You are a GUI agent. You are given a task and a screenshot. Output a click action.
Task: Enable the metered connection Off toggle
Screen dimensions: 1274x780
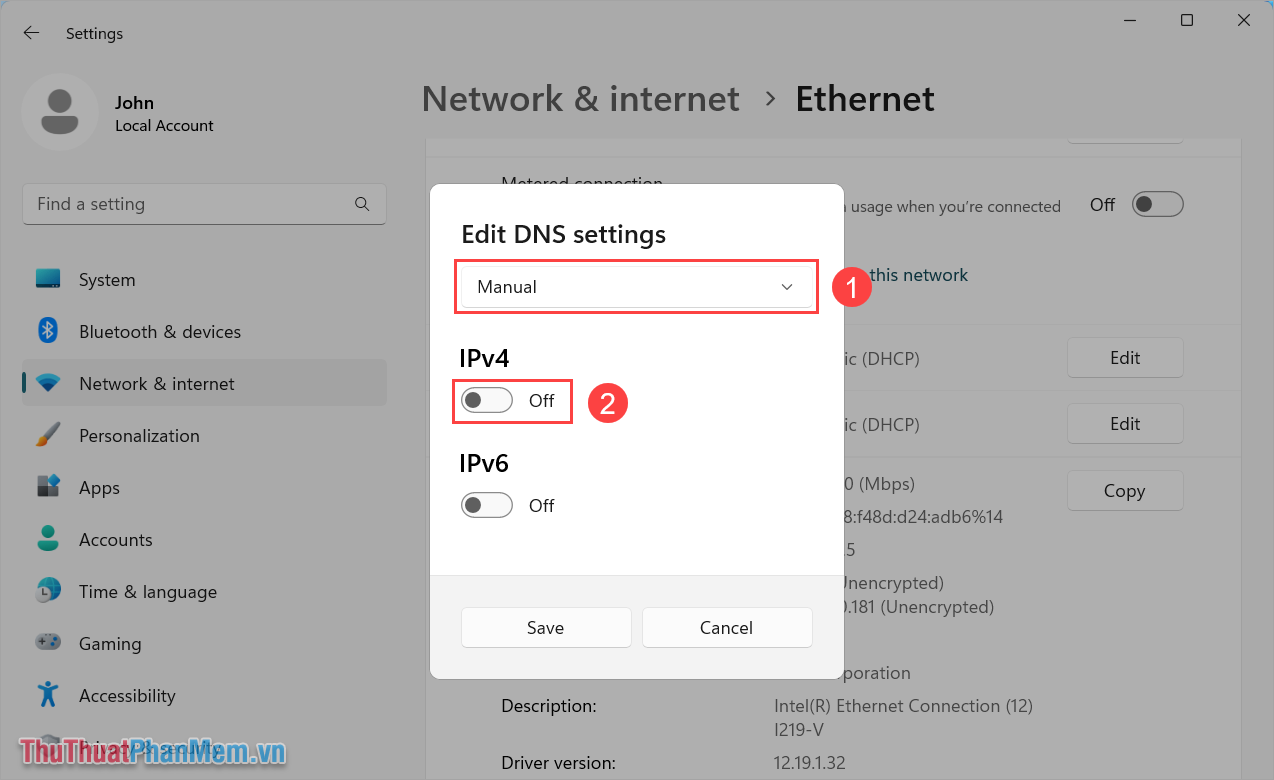[1156, 204]
